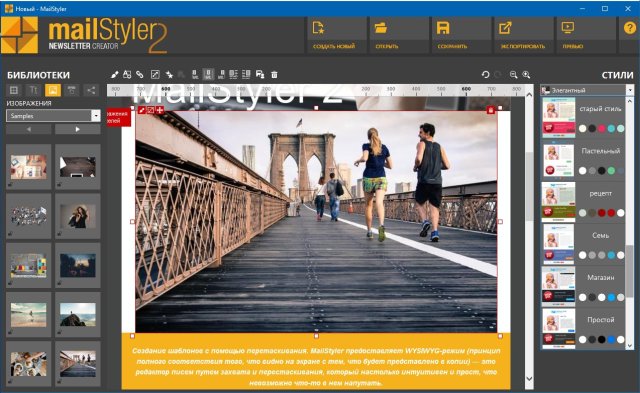The width and height of the screenshot is (640, 393).
Task: Zoom in on the canvas
Action: click(x=527, y=75)
